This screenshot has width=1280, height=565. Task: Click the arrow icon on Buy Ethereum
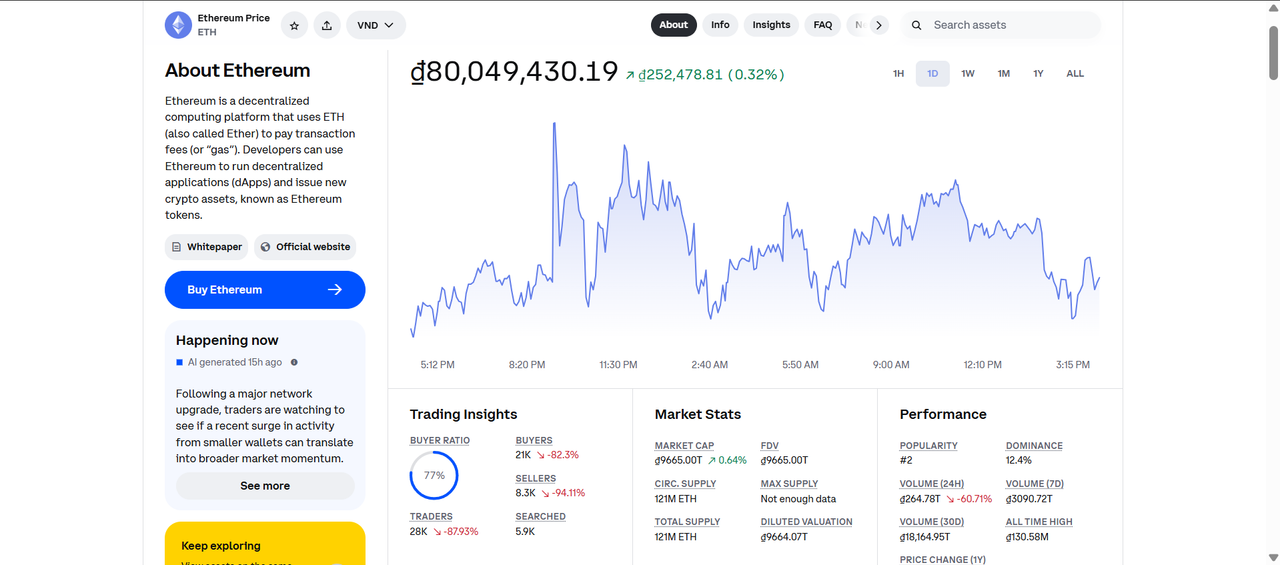[335, 290]
